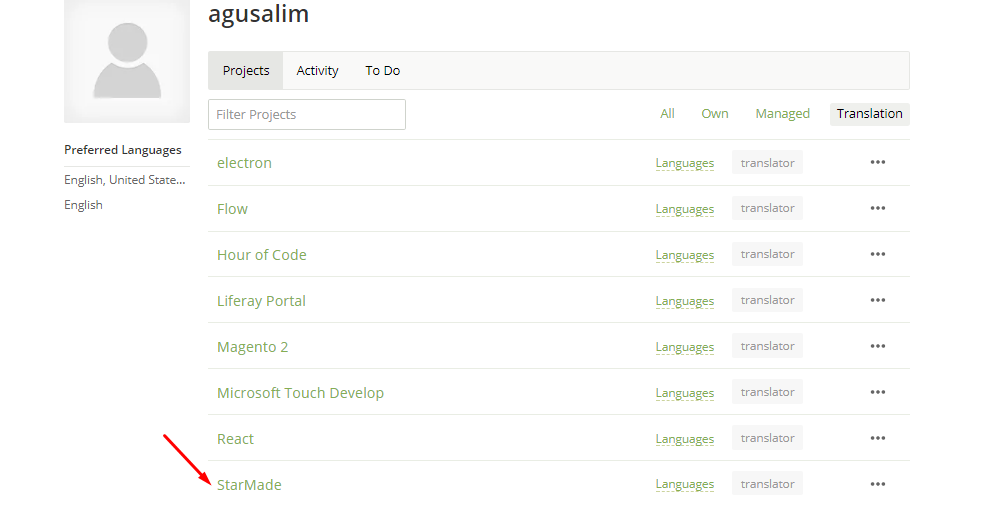Open the electron project
This screenshot has width=982, height=505.
tap(244, 163)
